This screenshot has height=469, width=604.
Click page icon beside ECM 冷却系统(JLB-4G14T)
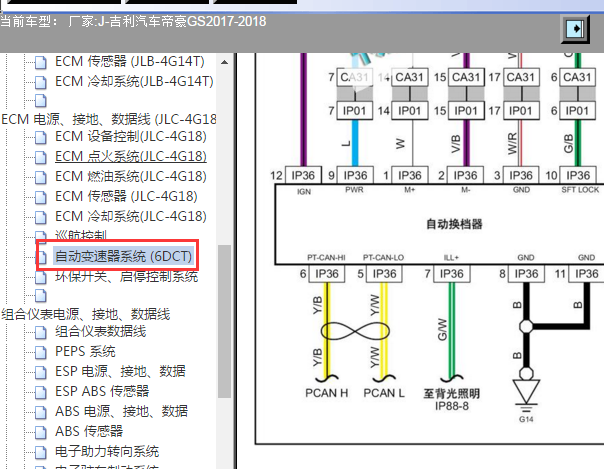[x=40, y=82]
